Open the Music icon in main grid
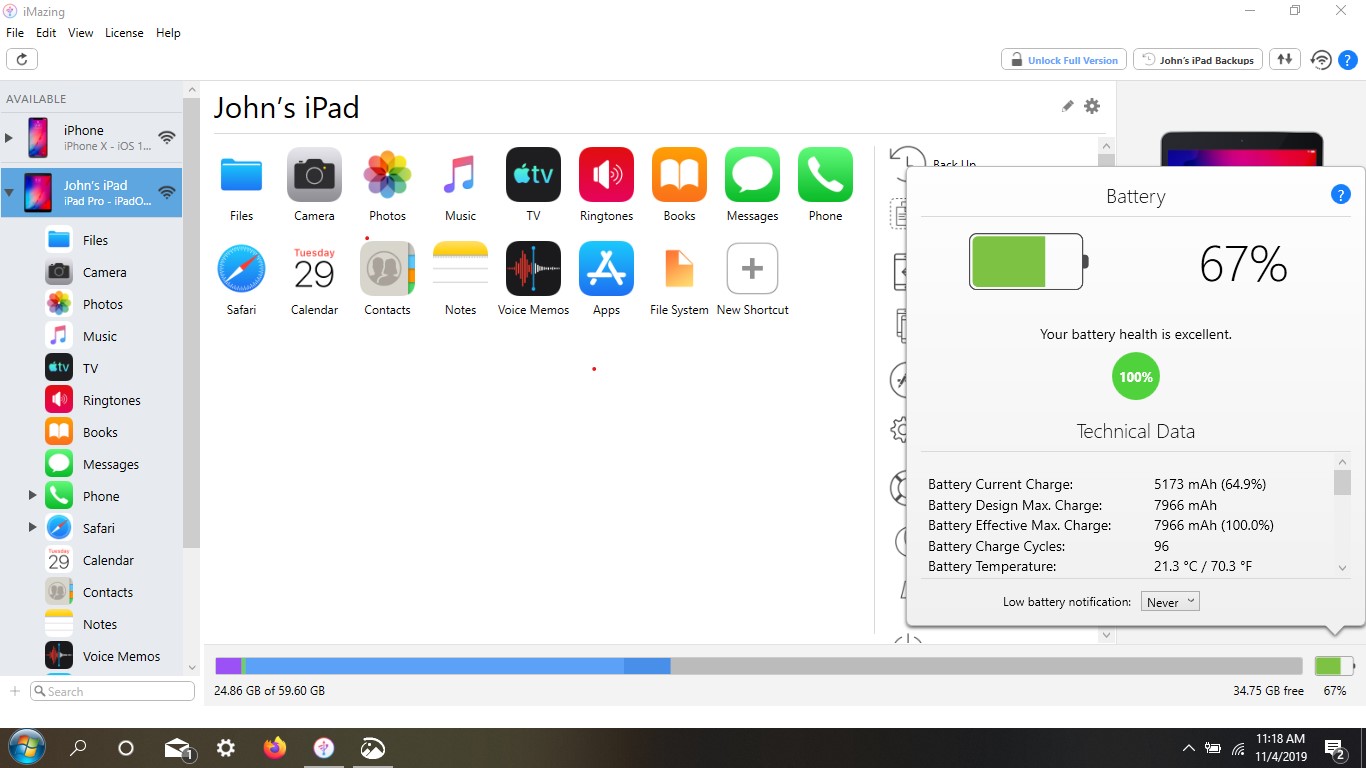Viewport: 1366px width, 768px height. [x=460, y=175]
